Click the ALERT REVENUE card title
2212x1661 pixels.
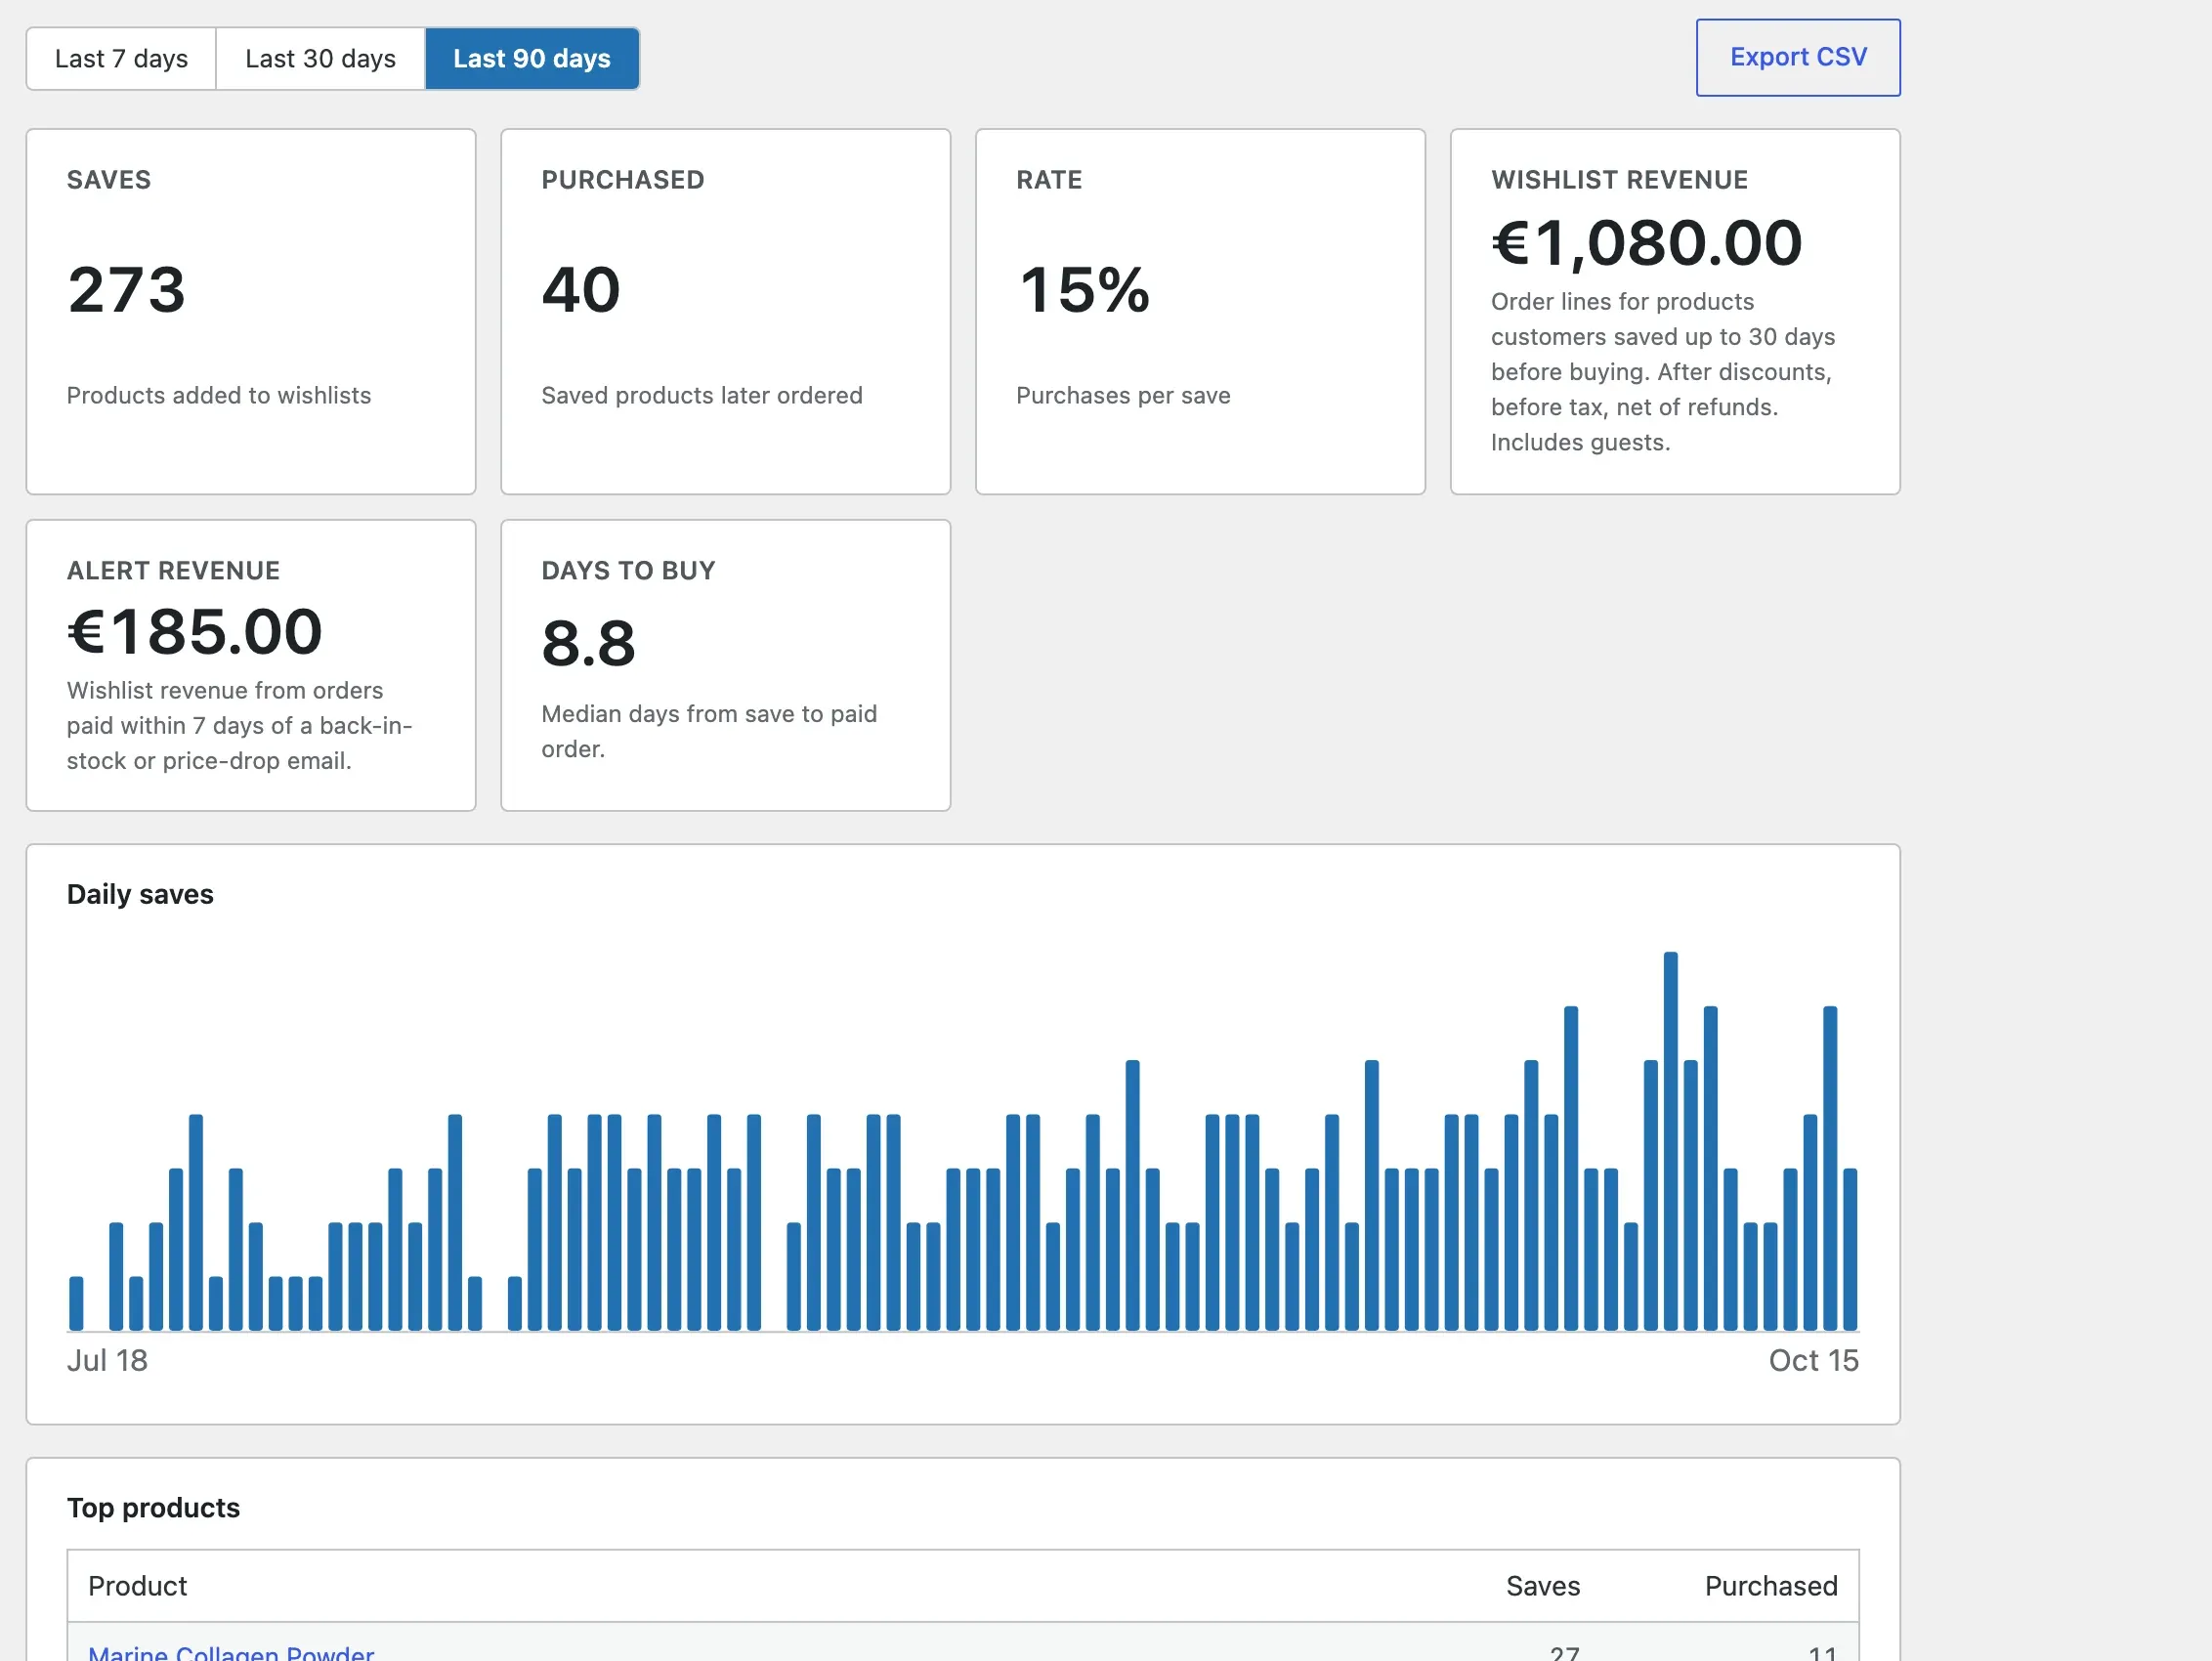pos(173,571)
